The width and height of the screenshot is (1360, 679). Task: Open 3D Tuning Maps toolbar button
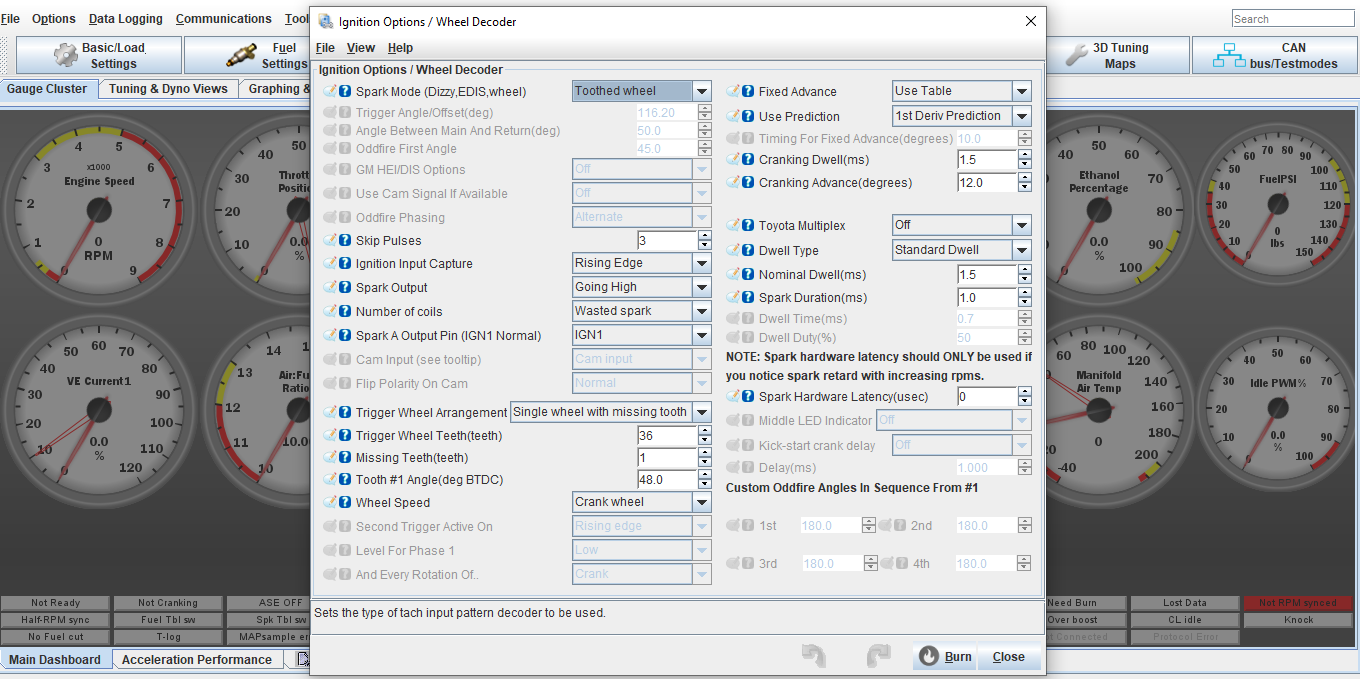point(1118,56)
